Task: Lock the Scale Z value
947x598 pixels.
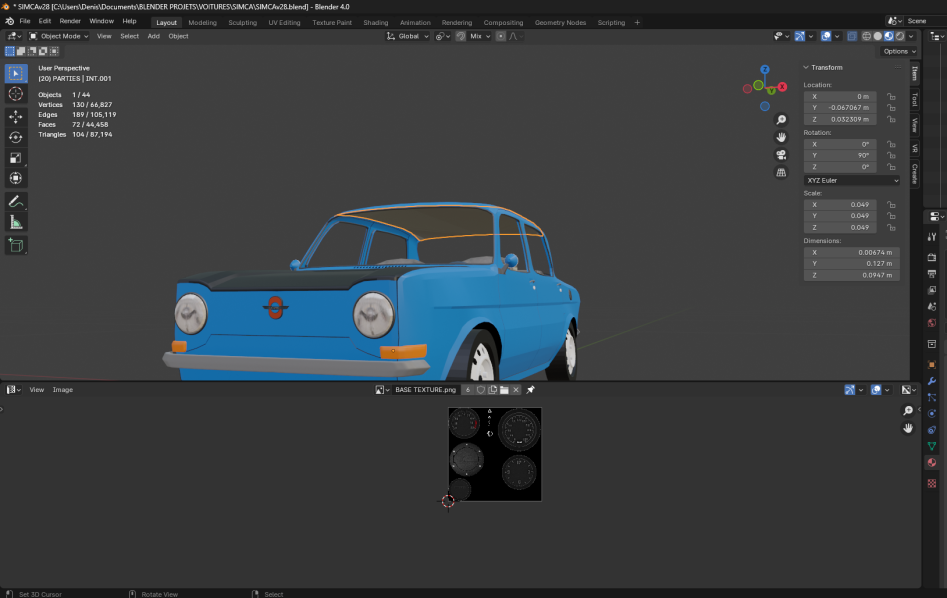Action: [x=891, y=228]
